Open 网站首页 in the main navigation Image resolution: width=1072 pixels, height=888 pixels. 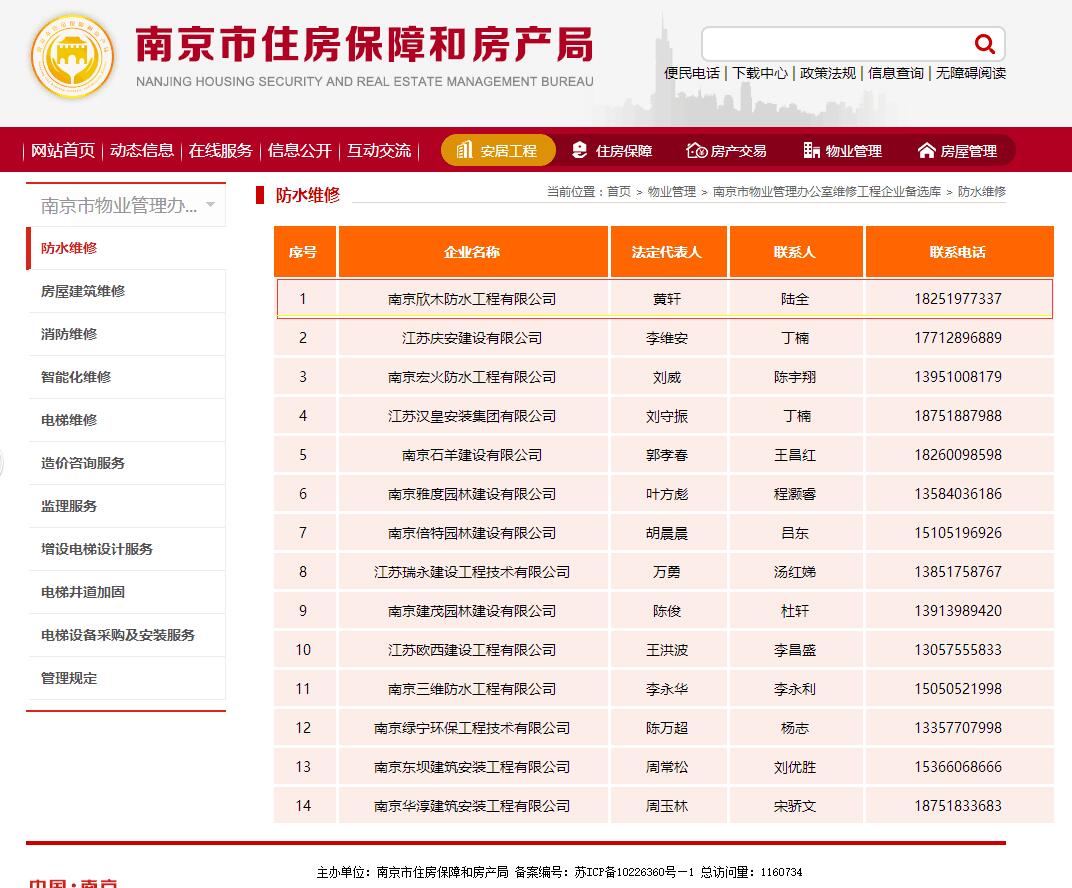(x=63, y=150)
